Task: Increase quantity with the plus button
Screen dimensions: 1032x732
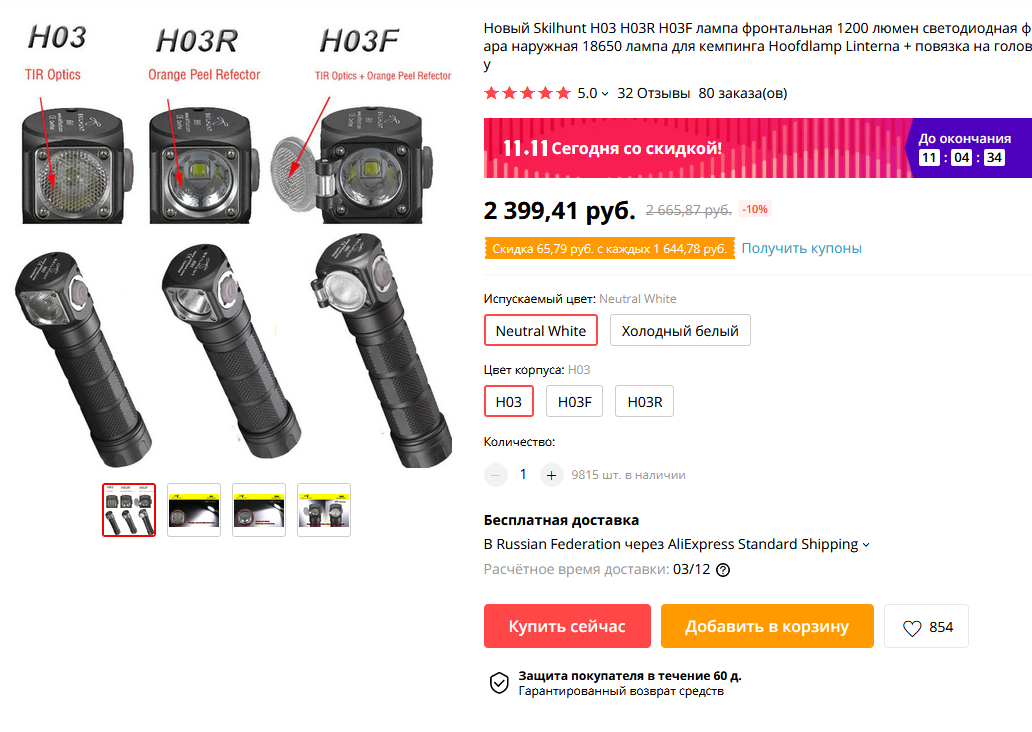Action: pyautogui.click(x=552, y=475)
